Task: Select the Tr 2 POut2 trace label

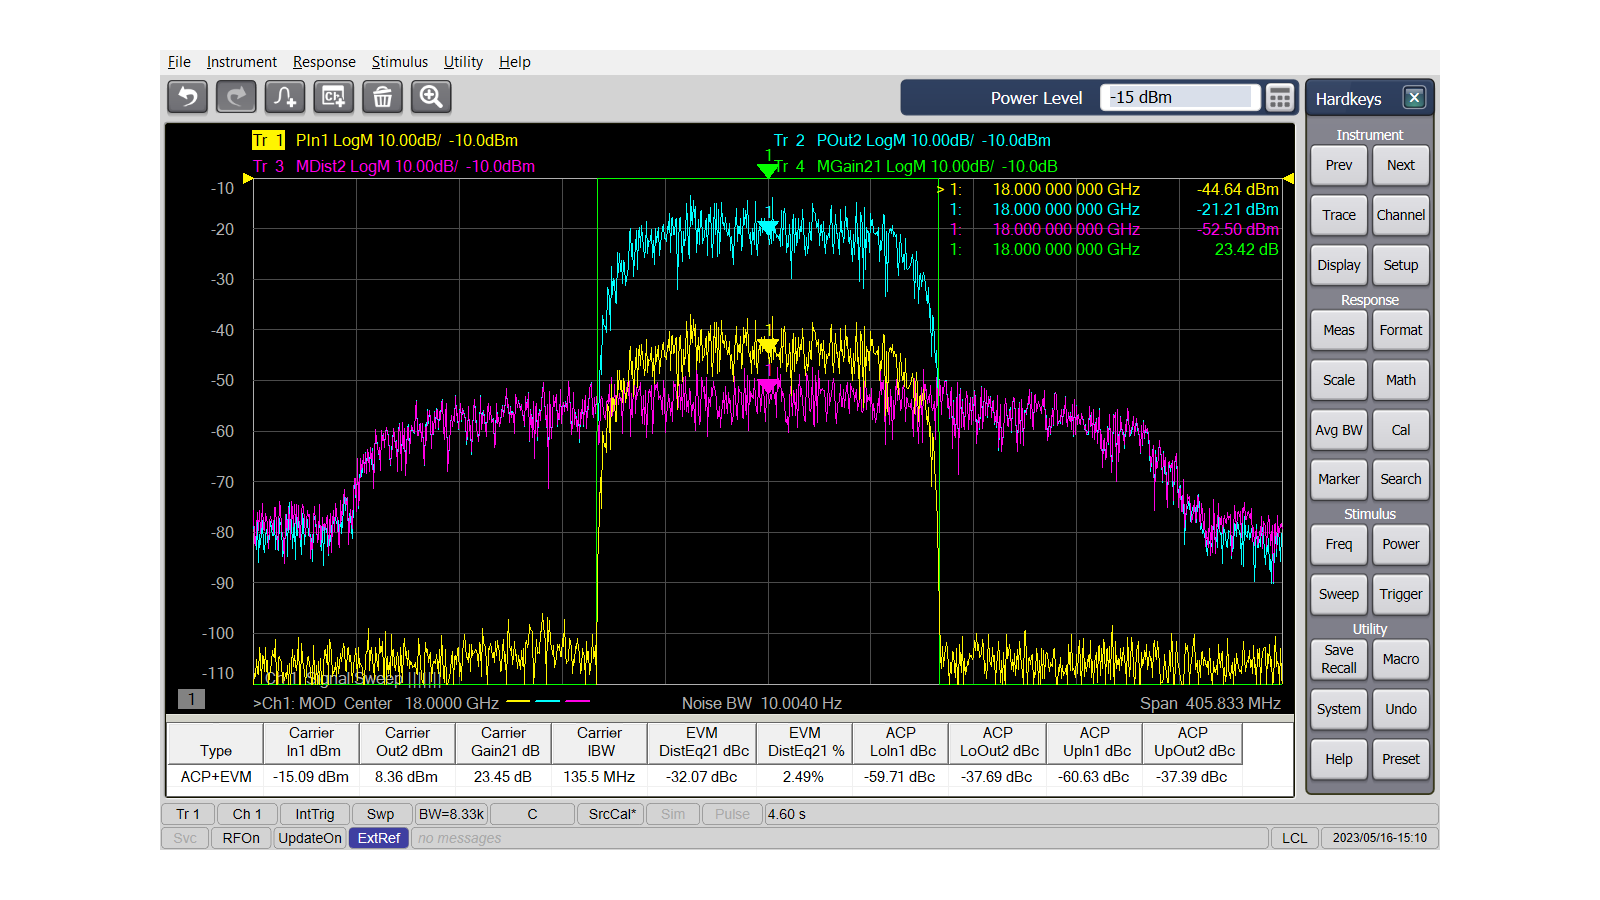Action: [x=912, y=140]
